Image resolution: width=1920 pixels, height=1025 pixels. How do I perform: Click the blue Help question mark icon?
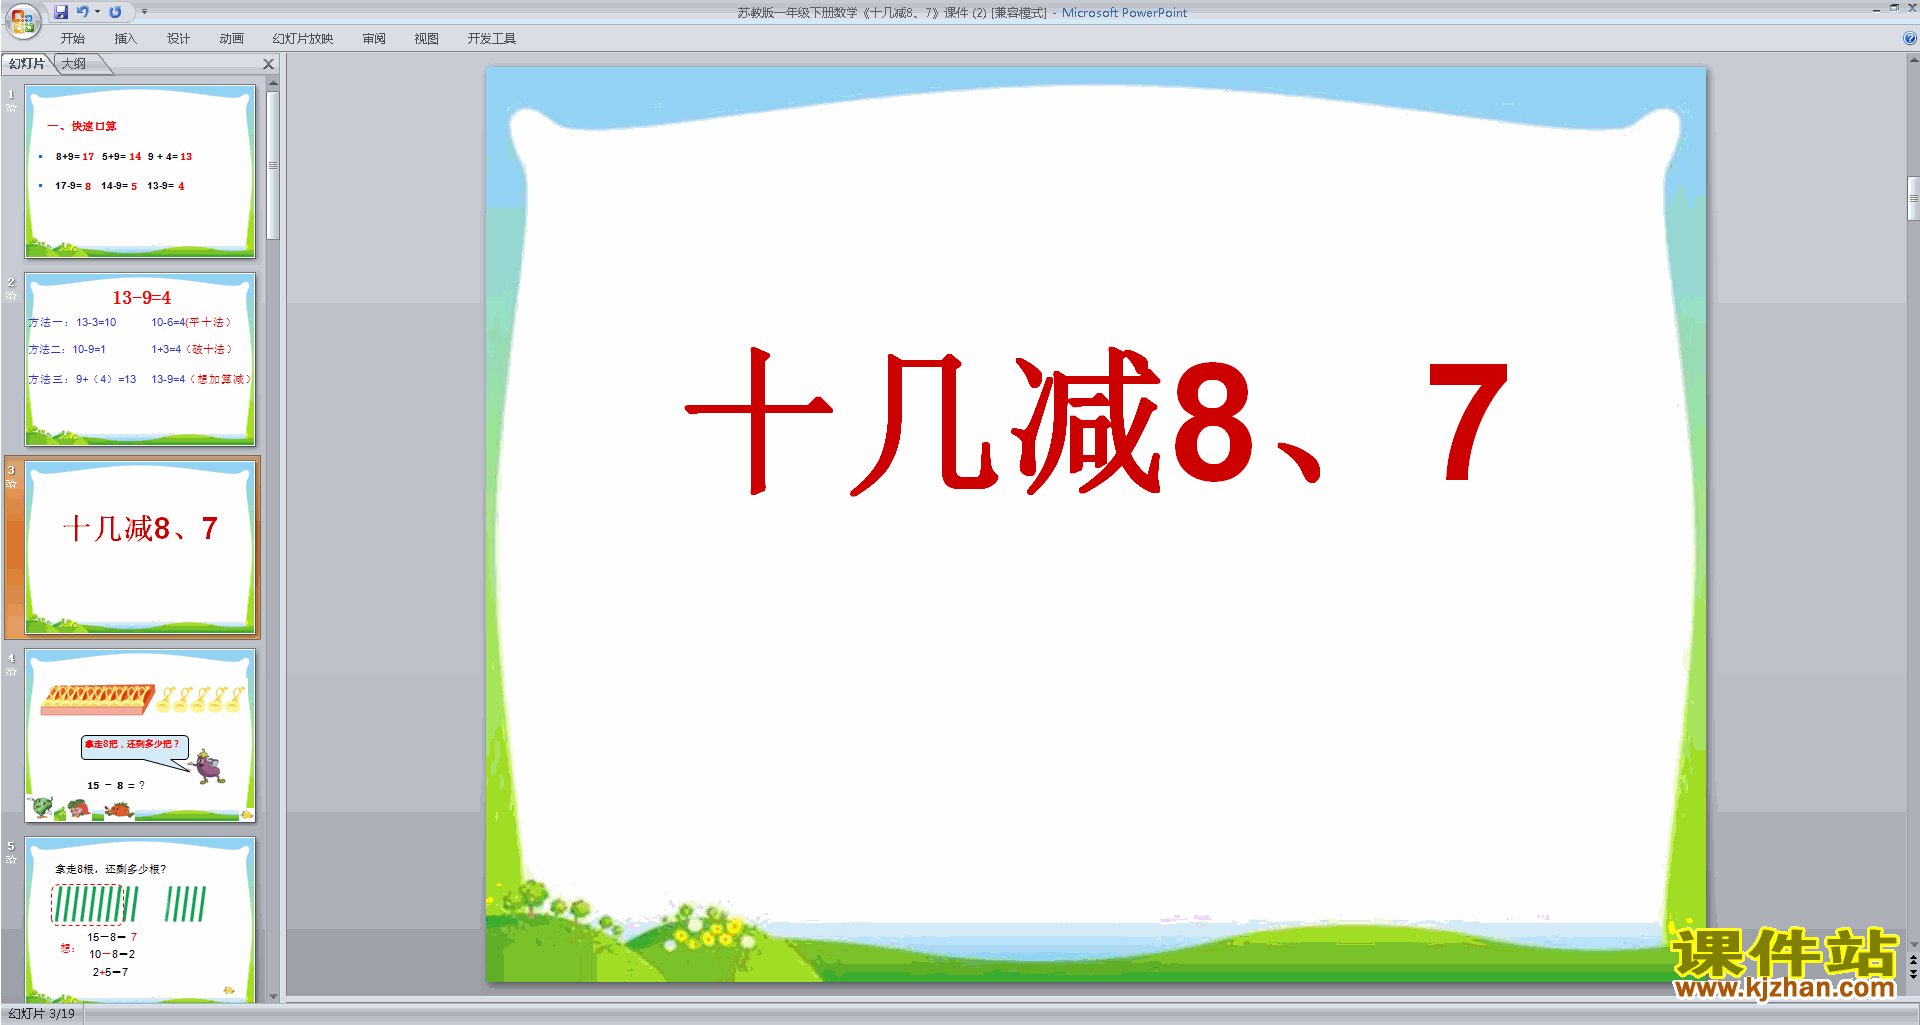coord(1909,39)
